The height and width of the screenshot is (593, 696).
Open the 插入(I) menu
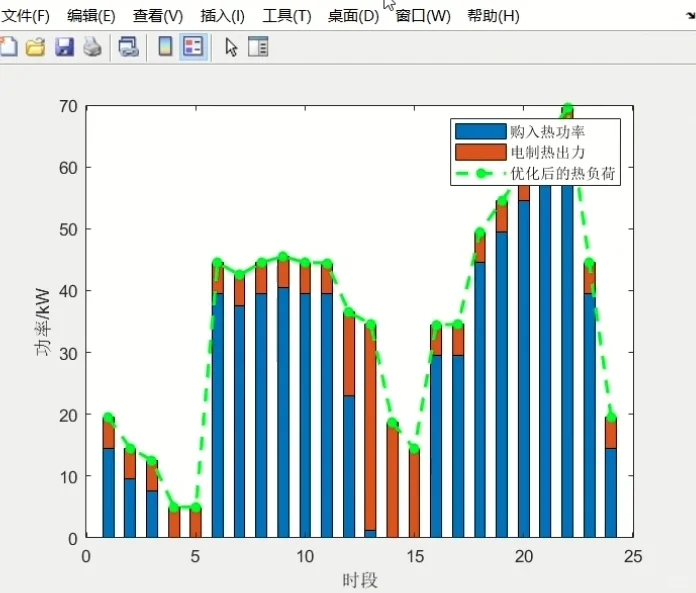click(x=222, y=16)
